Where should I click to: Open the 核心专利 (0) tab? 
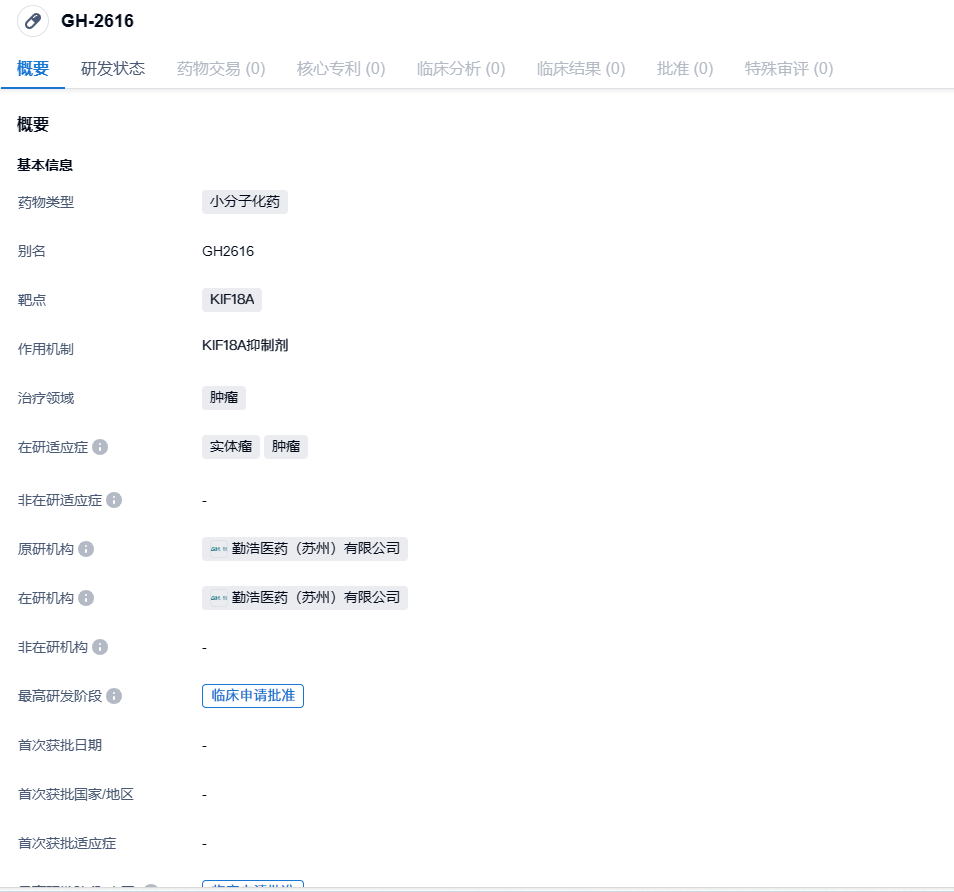point(341,68)
